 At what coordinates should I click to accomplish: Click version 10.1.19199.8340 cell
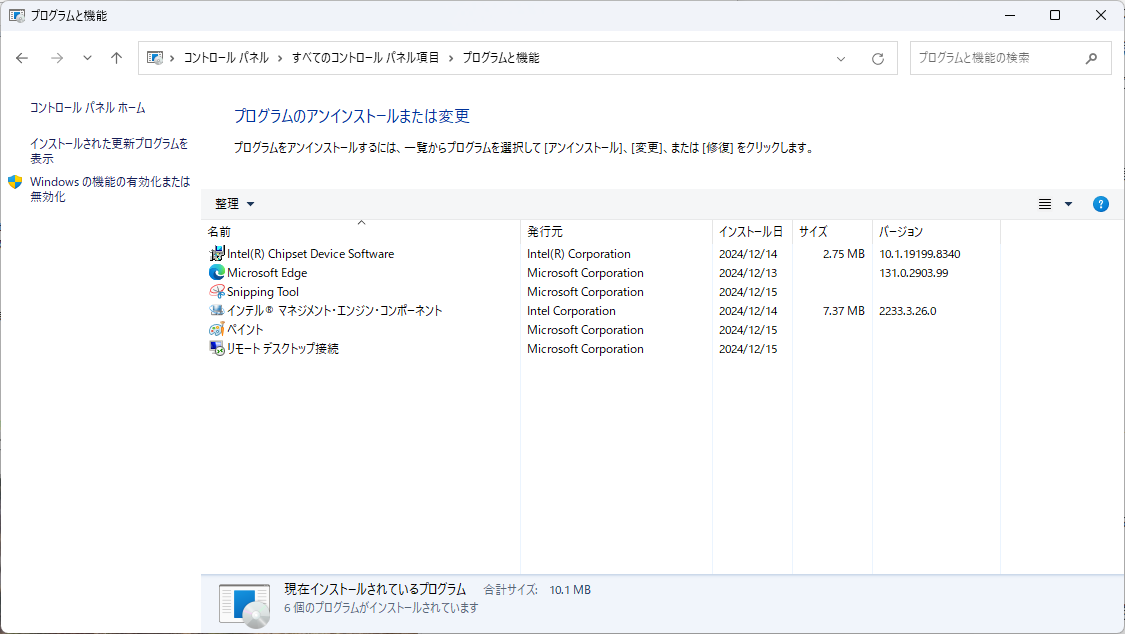coord(919,254)
